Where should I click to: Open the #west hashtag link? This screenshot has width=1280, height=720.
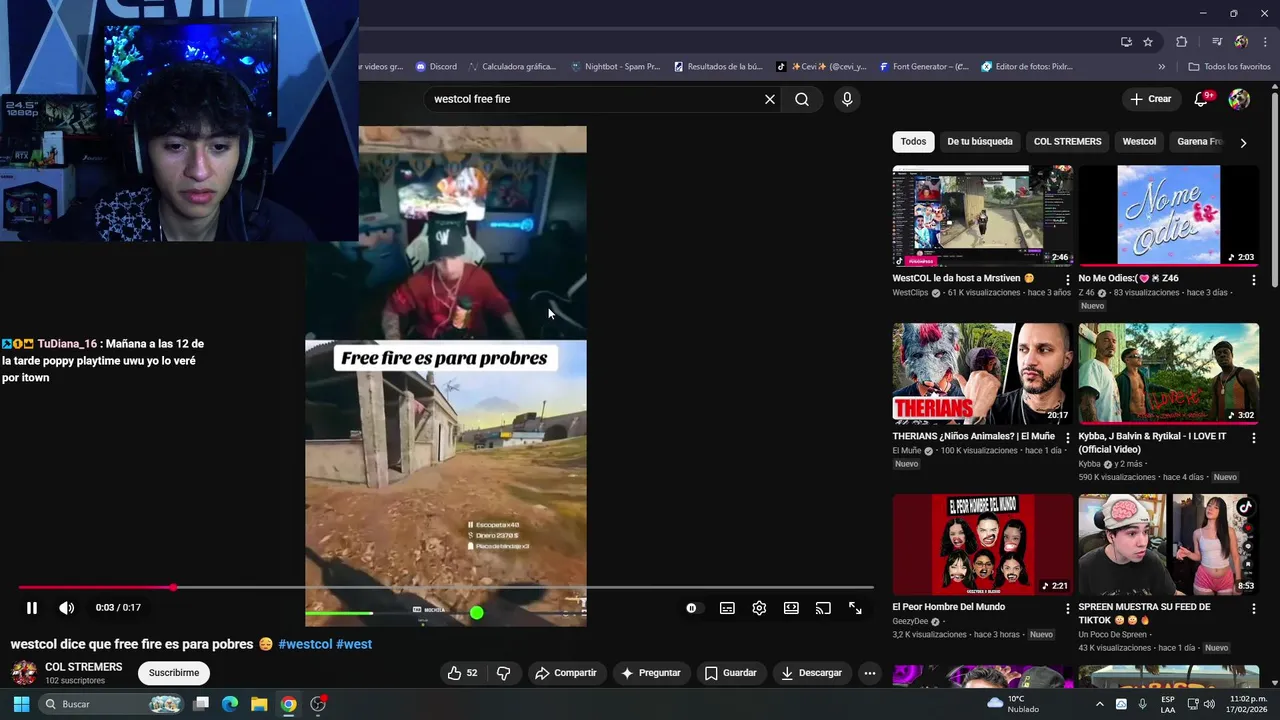(354, 644)
